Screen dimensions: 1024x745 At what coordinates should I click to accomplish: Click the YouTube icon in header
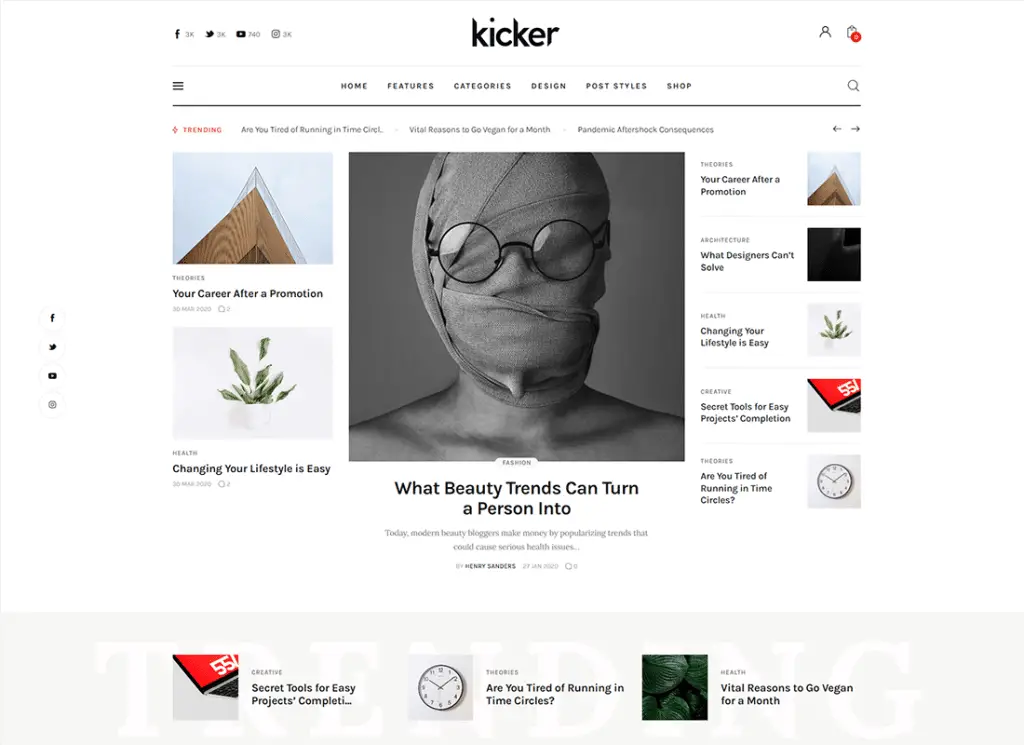[241, 34]
